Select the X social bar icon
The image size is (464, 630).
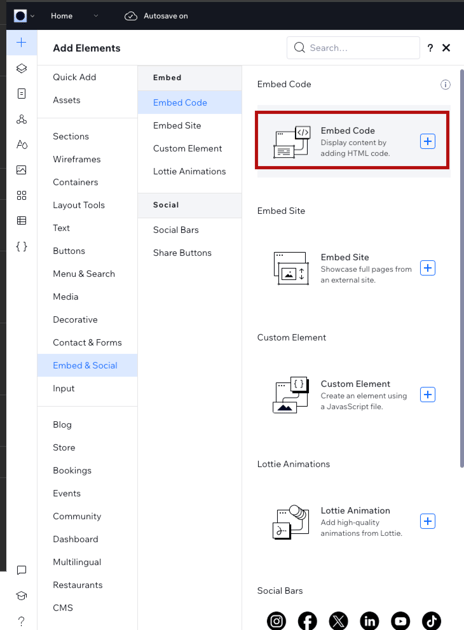pos(339,621)
